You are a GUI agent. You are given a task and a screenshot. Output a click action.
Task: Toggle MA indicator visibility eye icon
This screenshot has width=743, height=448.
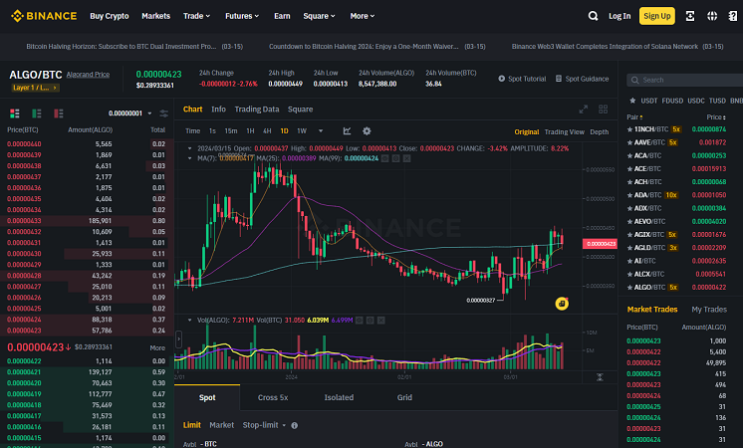coord(385,158)
